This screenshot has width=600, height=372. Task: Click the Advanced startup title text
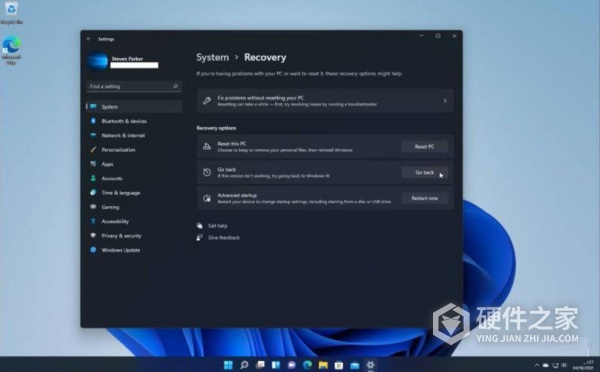tap(237, 195)
